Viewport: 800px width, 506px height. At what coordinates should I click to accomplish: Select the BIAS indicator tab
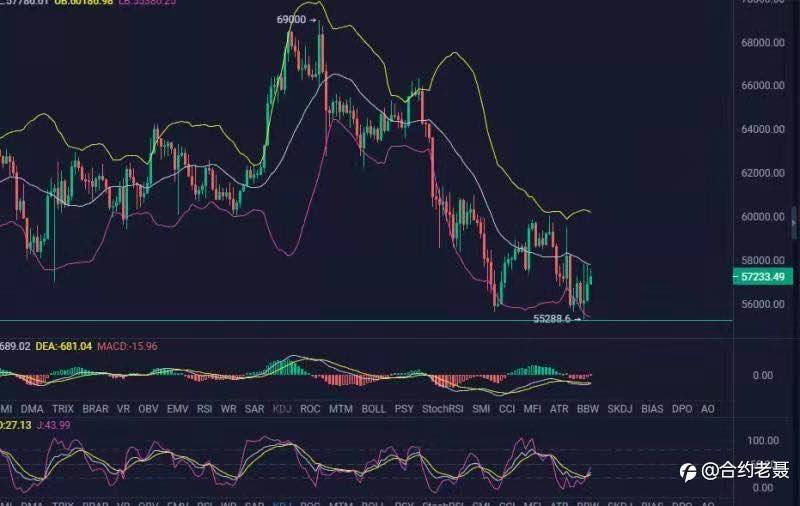tap(652, 409)
